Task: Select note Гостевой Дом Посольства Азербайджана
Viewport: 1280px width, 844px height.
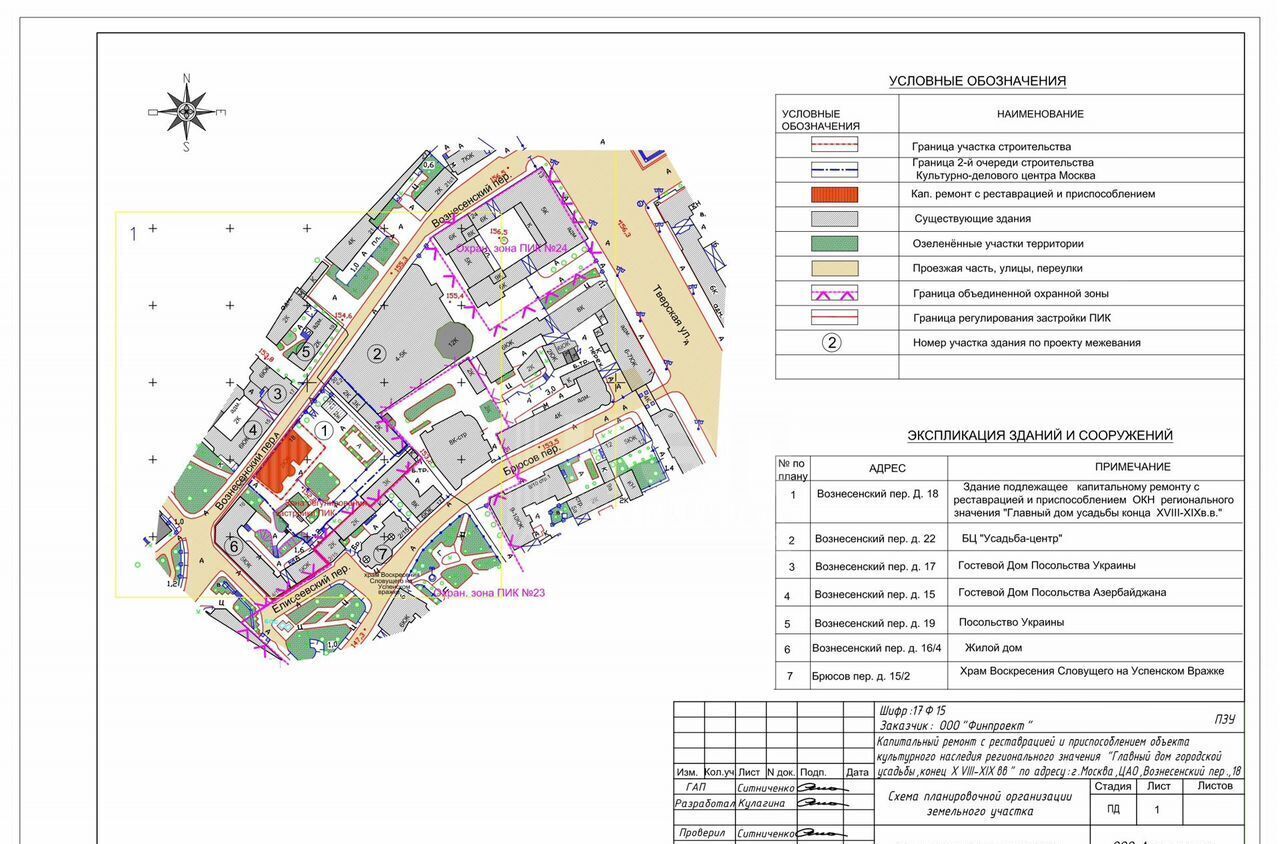Action: click(x=1062, y=592)
